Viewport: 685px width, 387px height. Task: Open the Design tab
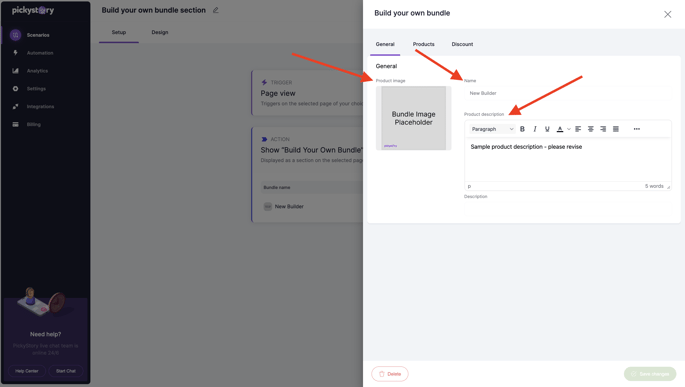160,32
